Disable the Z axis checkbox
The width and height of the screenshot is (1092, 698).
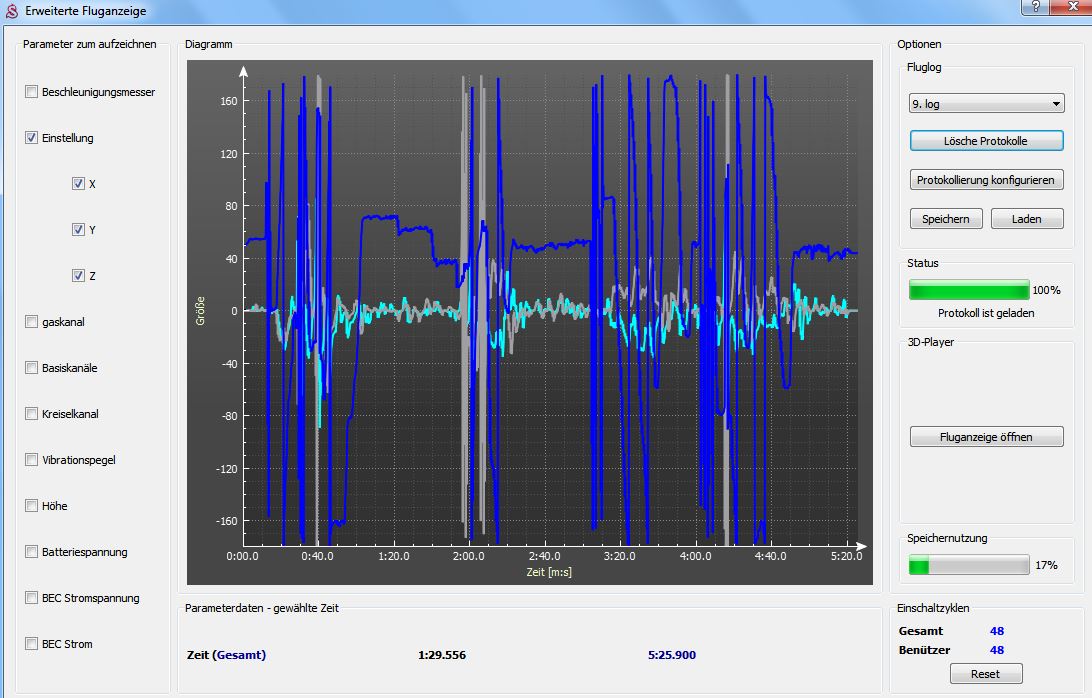pos(78,276)
